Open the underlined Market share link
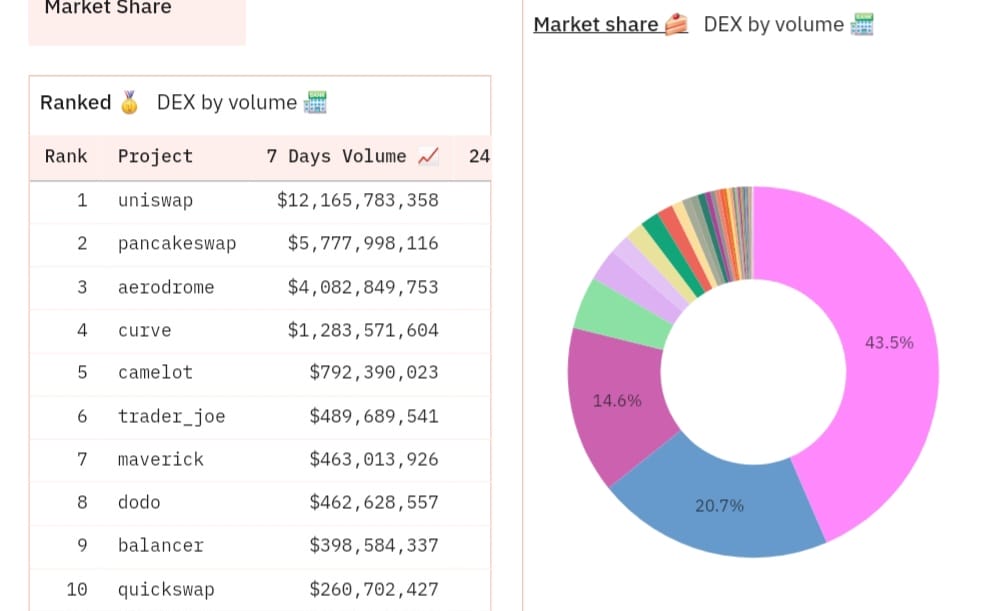Image resolution: width=981 pixels, height=611 pixels. pyautogui.click(x=596, y=25)
